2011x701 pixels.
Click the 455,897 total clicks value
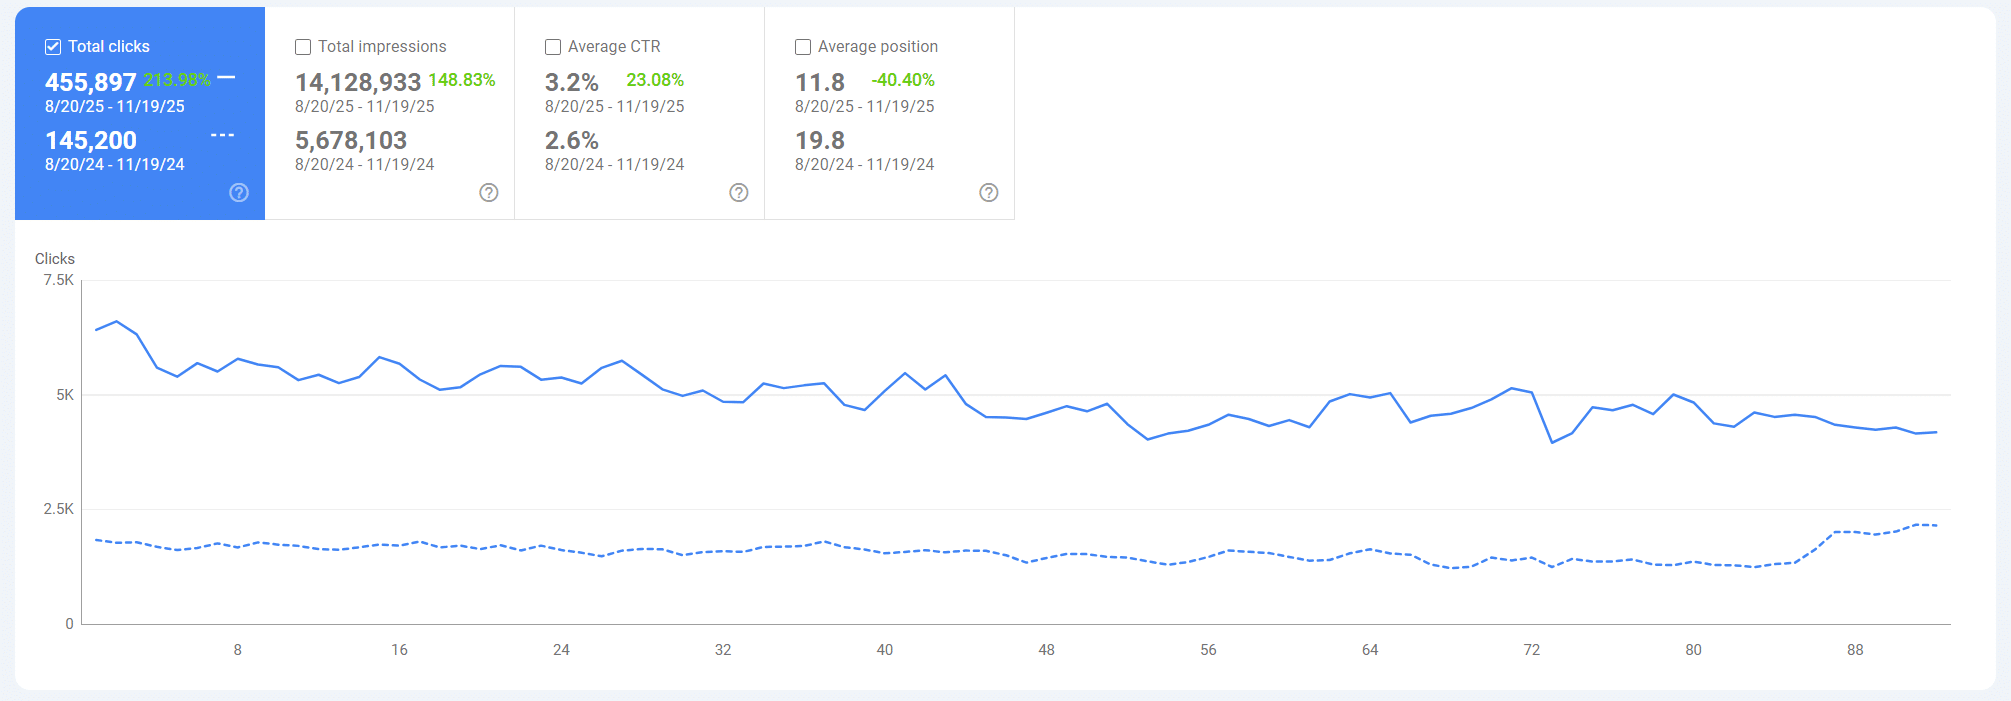point(90,82)
